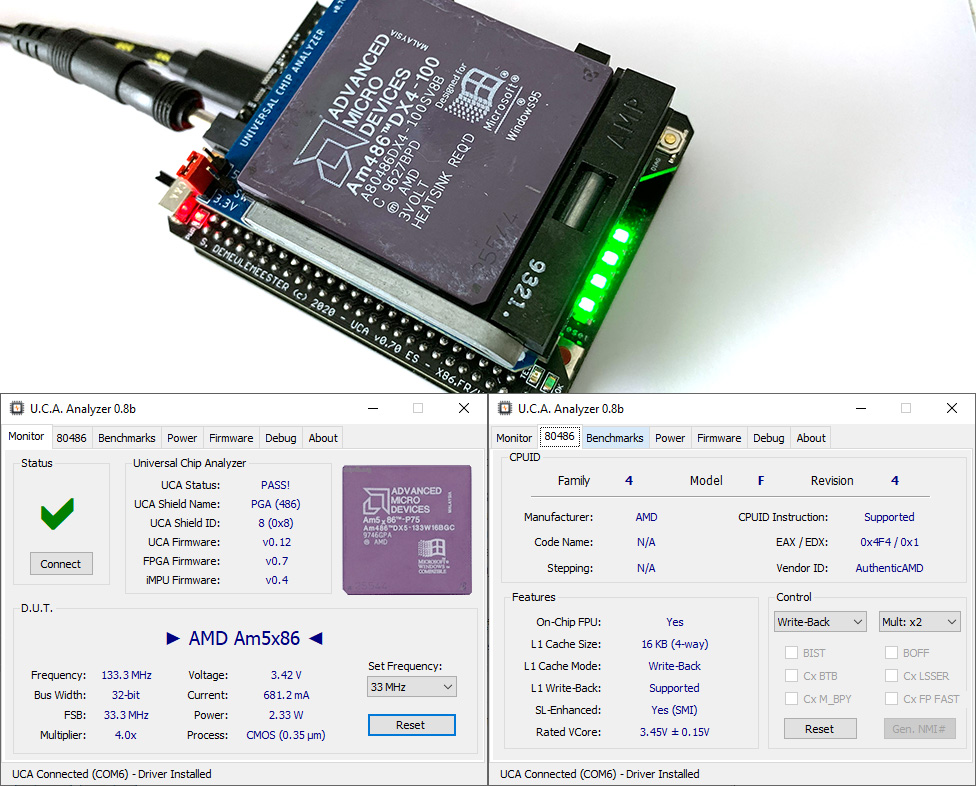Image resolution: width=976 pixels, height=786 pixels.
Task: Click the Process value "CMOS (0.35 µm)"
Action: [286, 735]
